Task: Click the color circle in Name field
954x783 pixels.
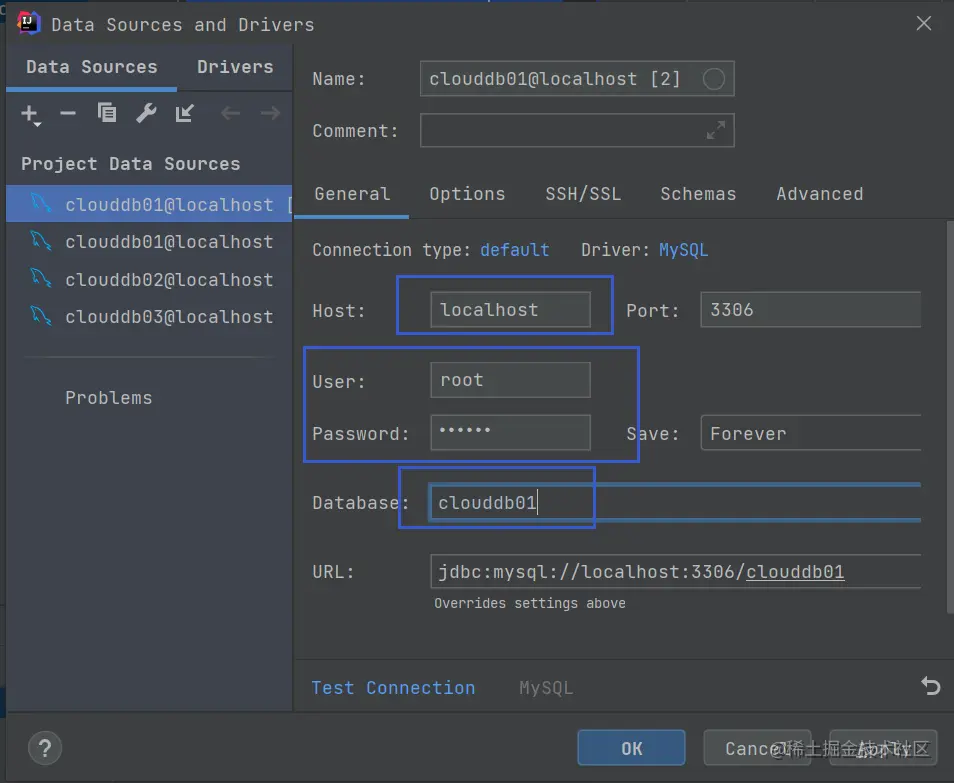Action: [713, 78]
